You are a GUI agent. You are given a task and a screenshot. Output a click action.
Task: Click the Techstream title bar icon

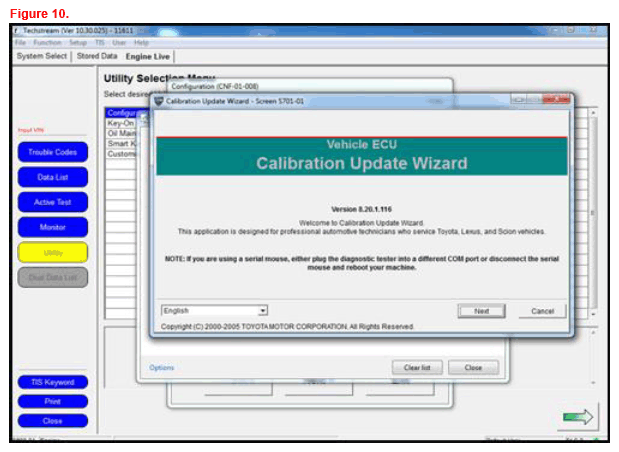click(17, 30)
